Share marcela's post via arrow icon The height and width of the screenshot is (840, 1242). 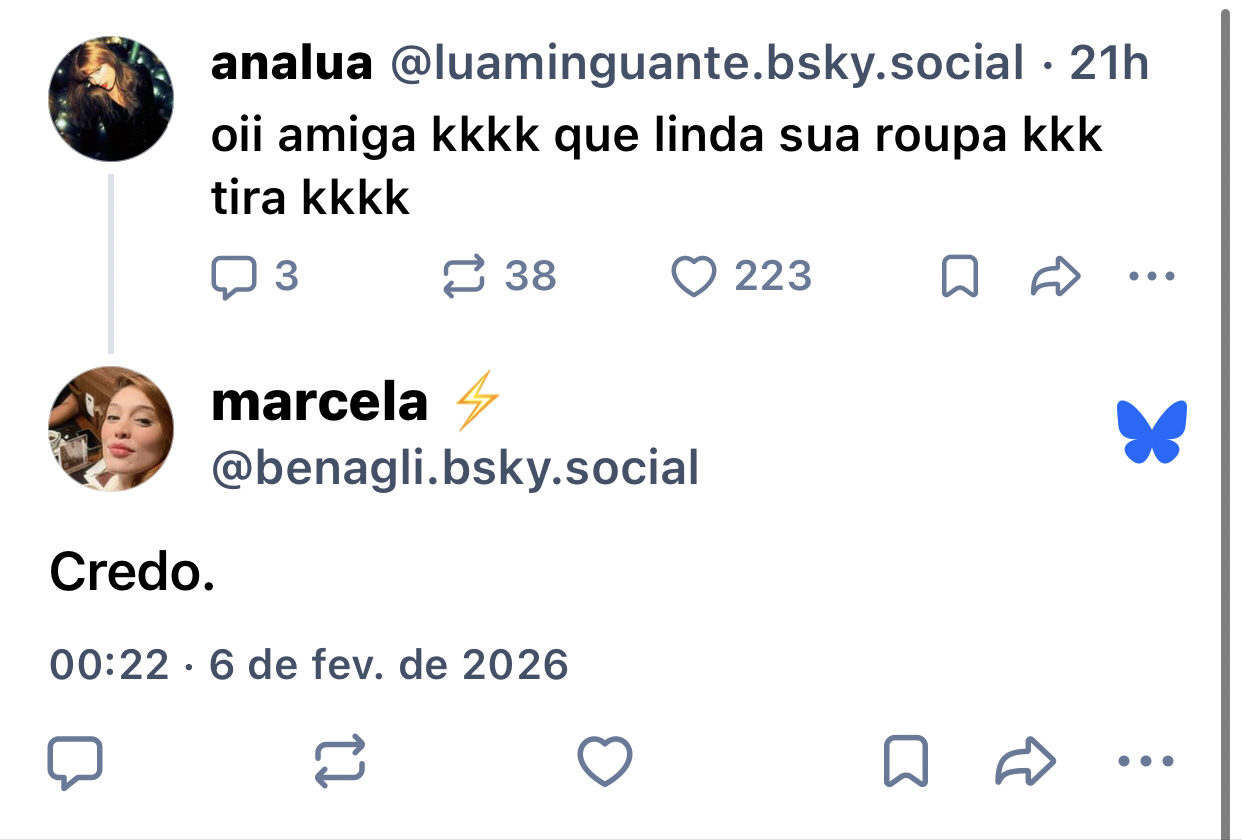[x=1026, y=762]
